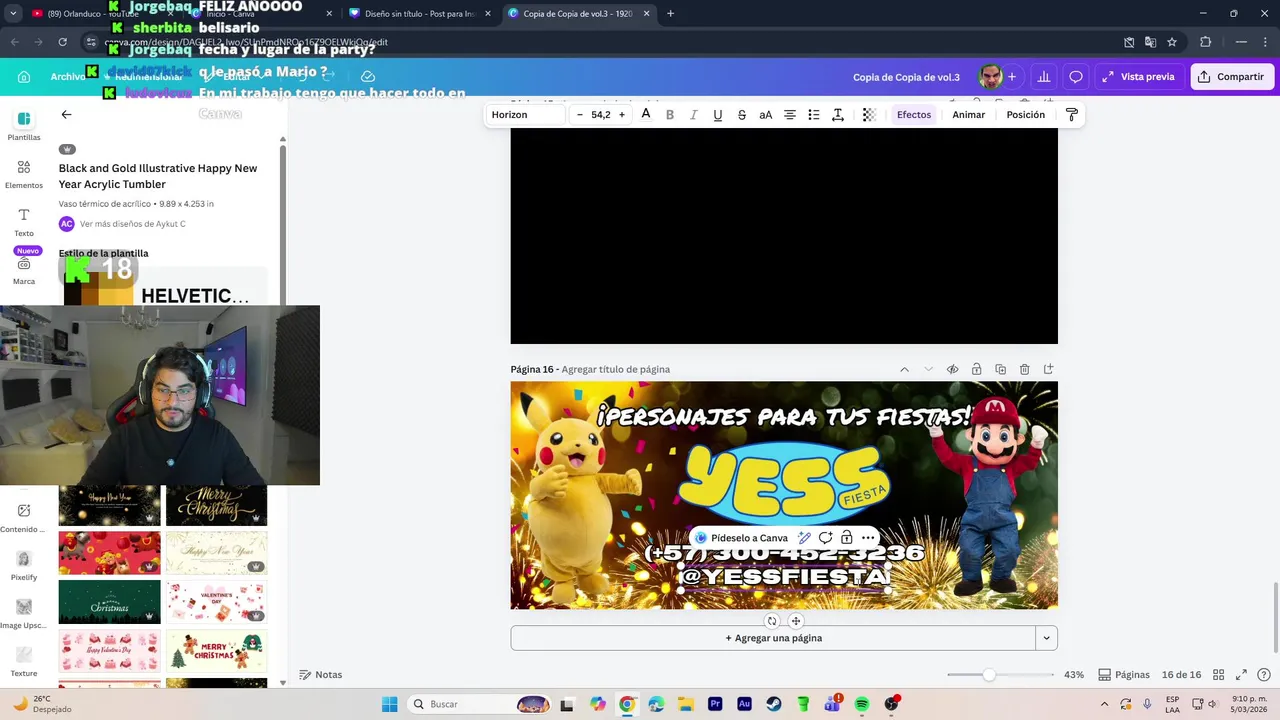
Task: Hide page 16 with eye icon
Action: pos(953,369)
